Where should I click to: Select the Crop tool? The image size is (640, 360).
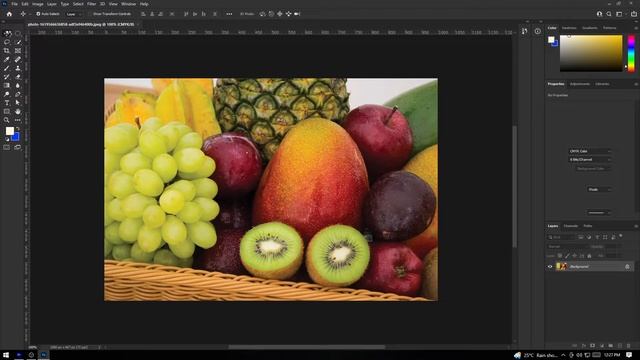coord(7,51)
